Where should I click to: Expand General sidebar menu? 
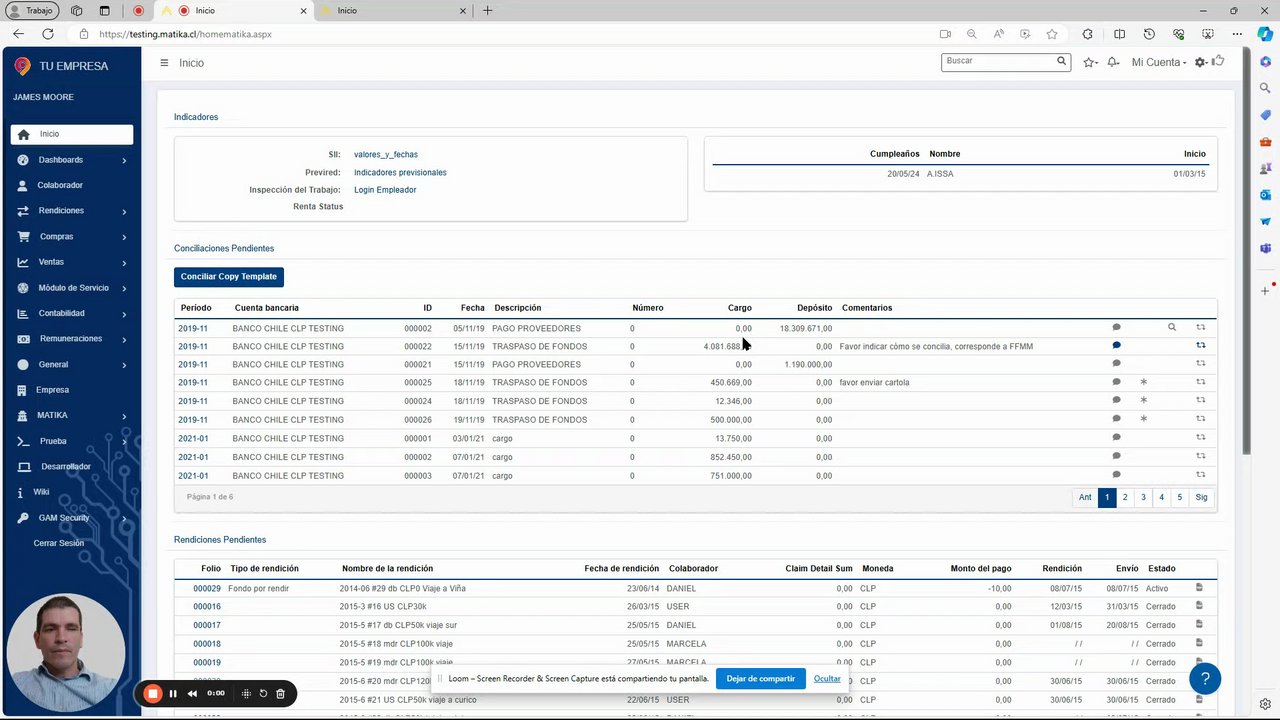[x=72, y=365]
